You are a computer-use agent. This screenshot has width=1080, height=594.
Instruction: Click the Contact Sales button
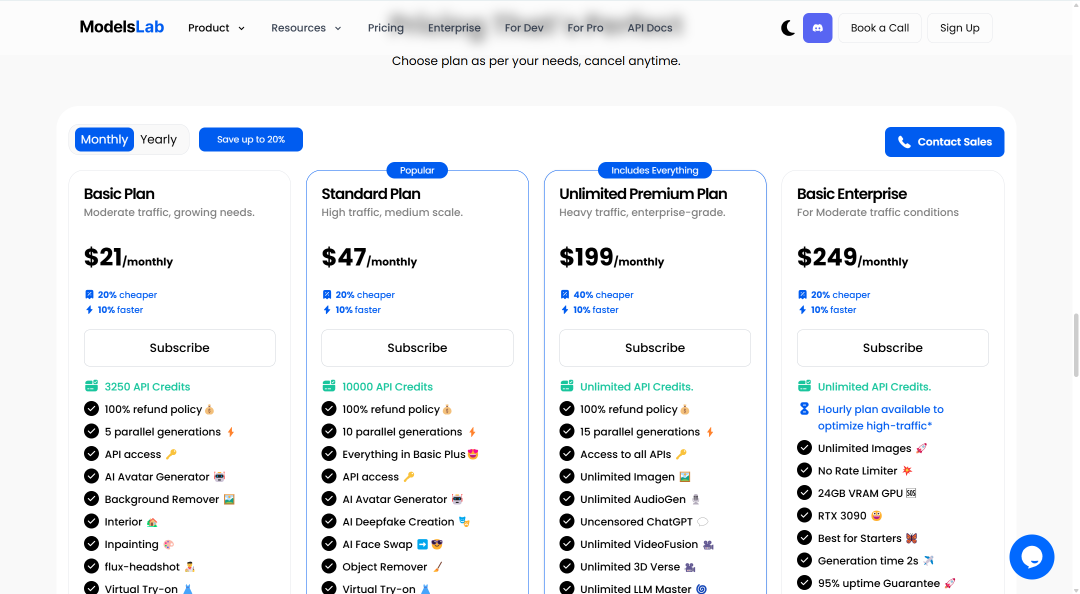coord(944,142)
